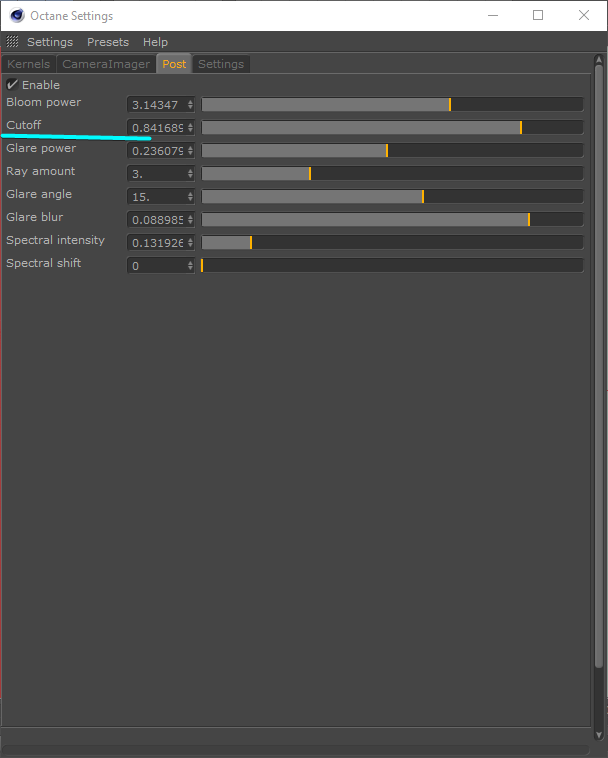Click Glare blur stepper arrows
This screenshot has height=758, width=608.
click(x=190, y=219)
